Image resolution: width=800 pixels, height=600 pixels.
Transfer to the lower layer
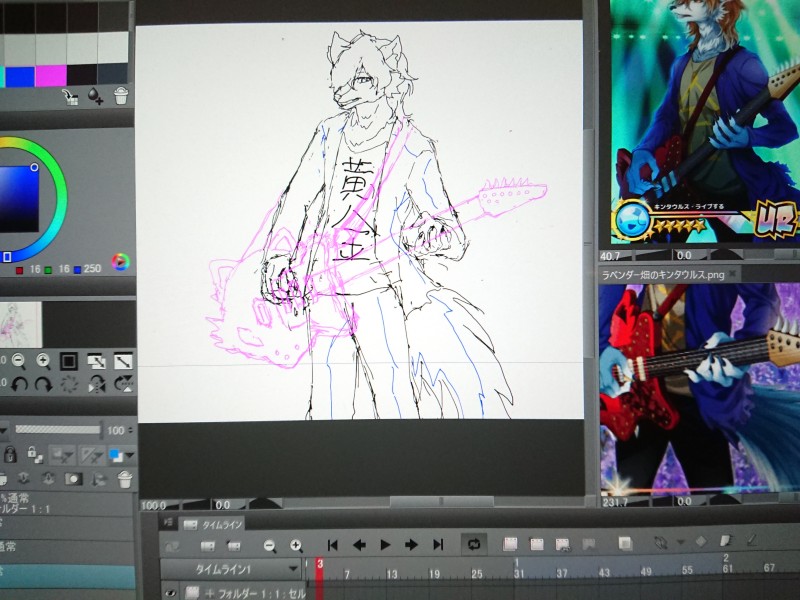click(x=23, y=479)
